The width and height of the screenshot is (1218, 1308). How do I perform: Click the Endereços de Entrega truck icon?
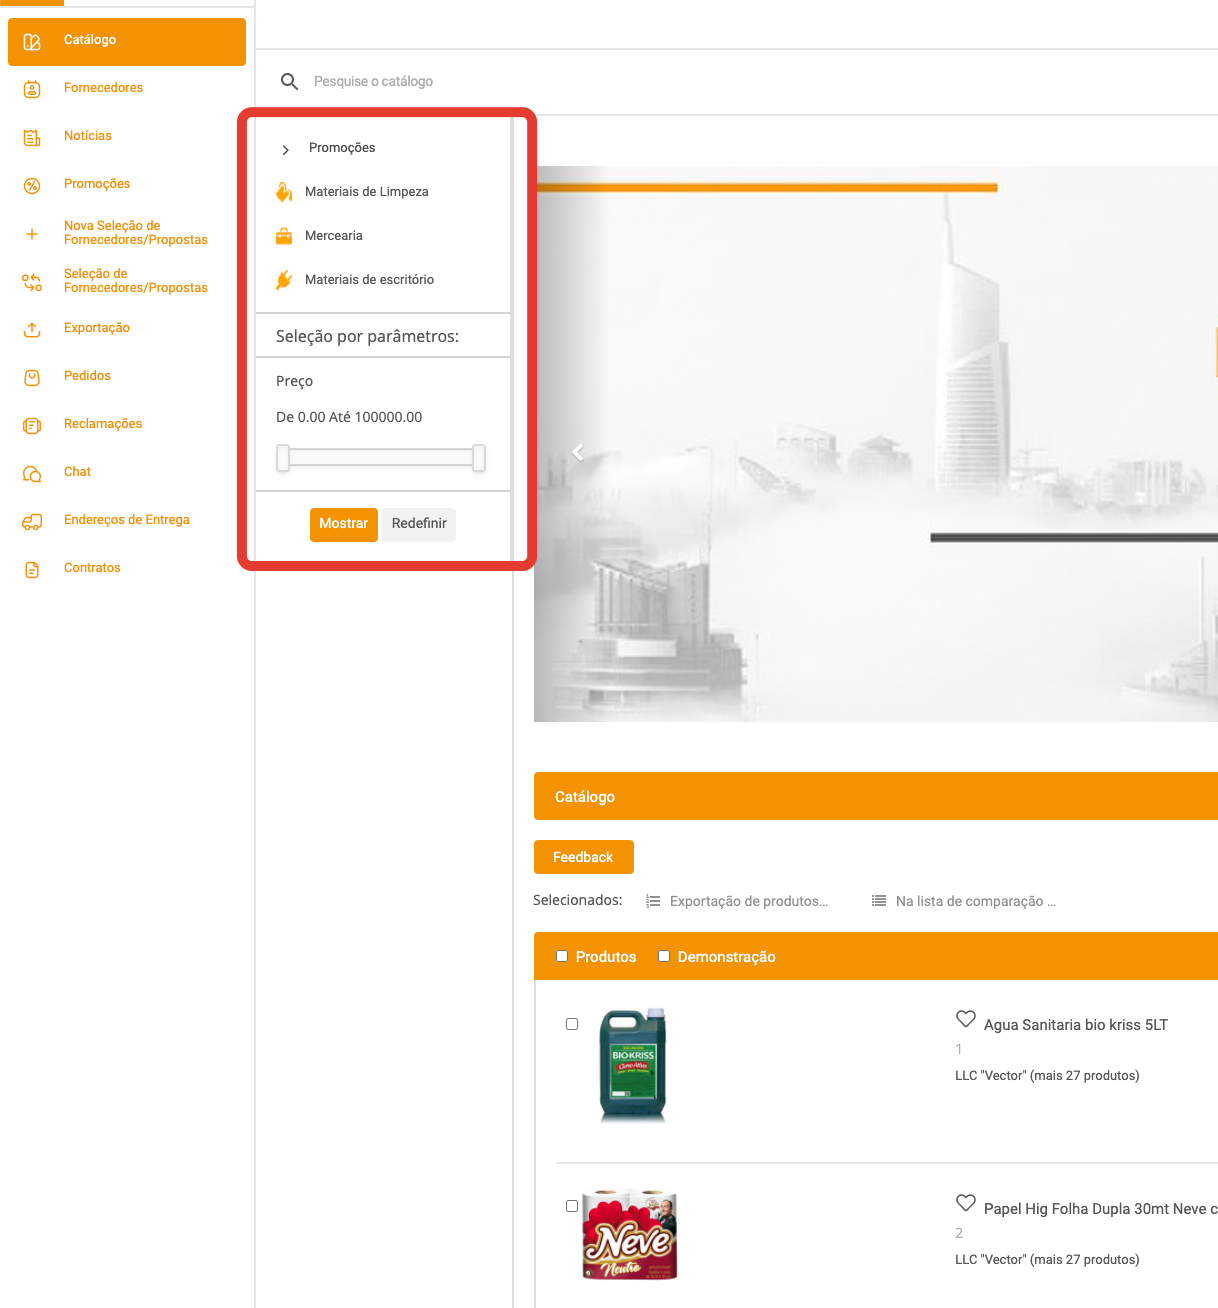[x=32, y=521]
